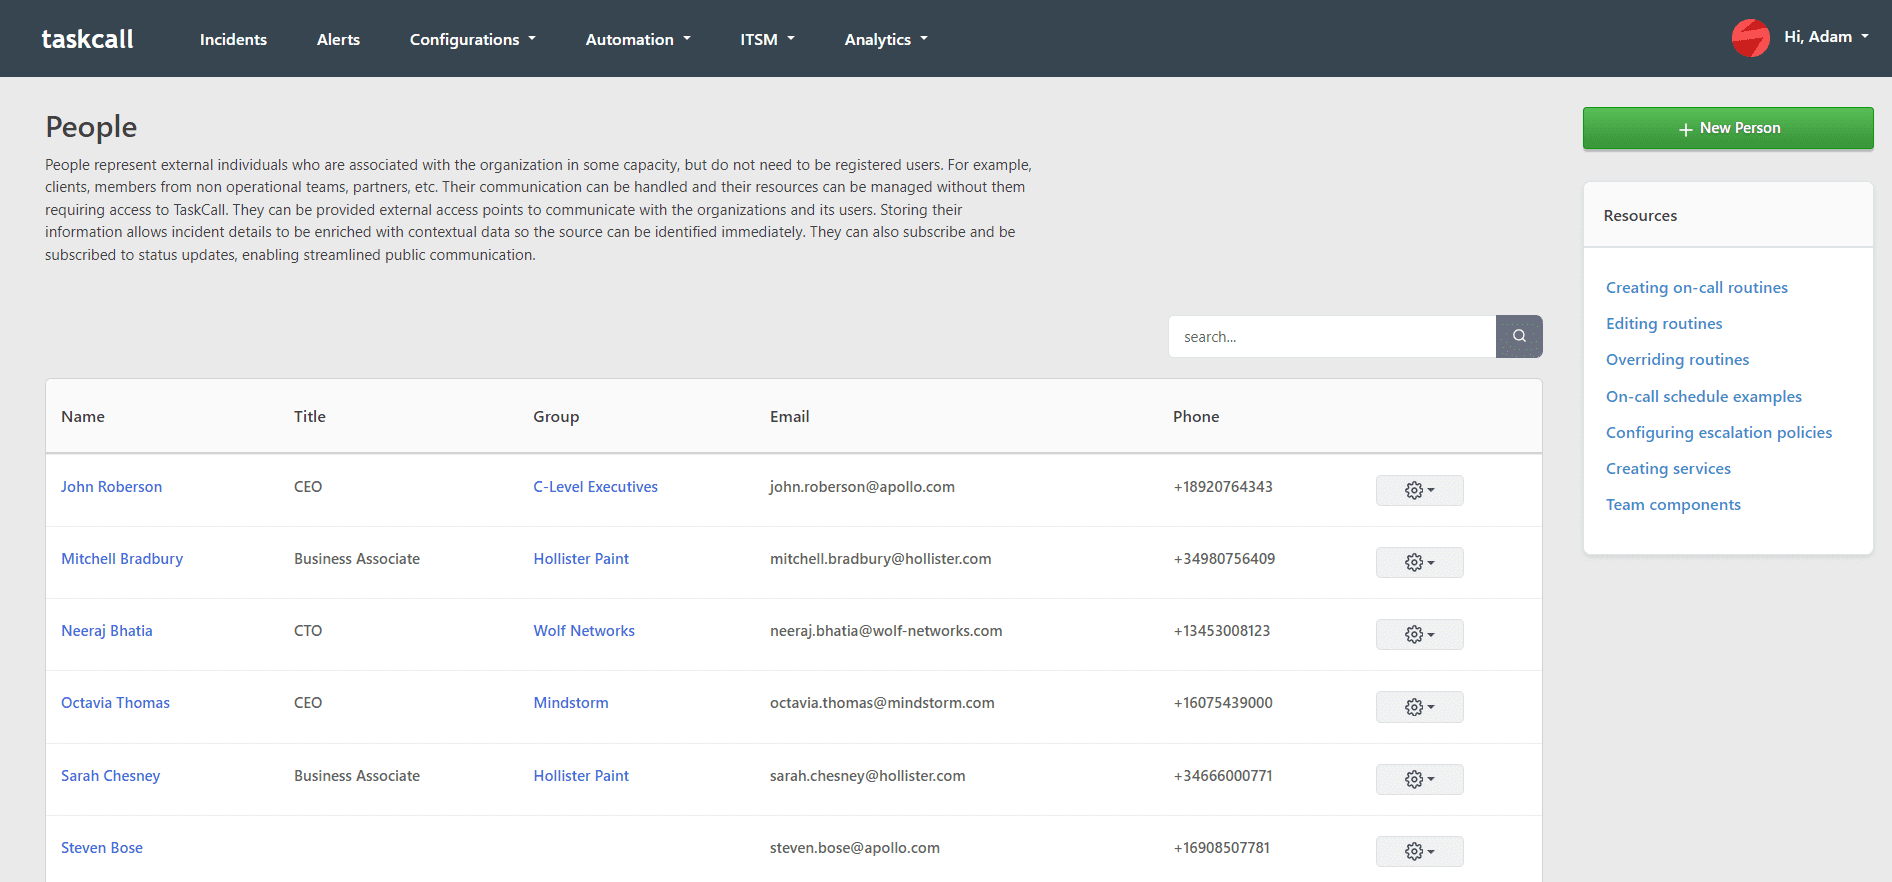Open gear menu for Octavia Thomas
The image size is (1892, 882).
tap(1419, 707)
